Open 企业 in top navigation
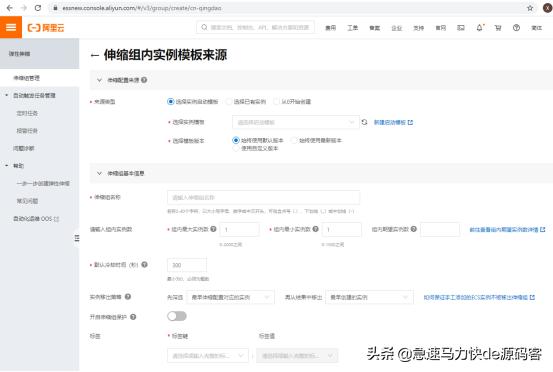The image size is (553, 372). click(x=396, y=28)
